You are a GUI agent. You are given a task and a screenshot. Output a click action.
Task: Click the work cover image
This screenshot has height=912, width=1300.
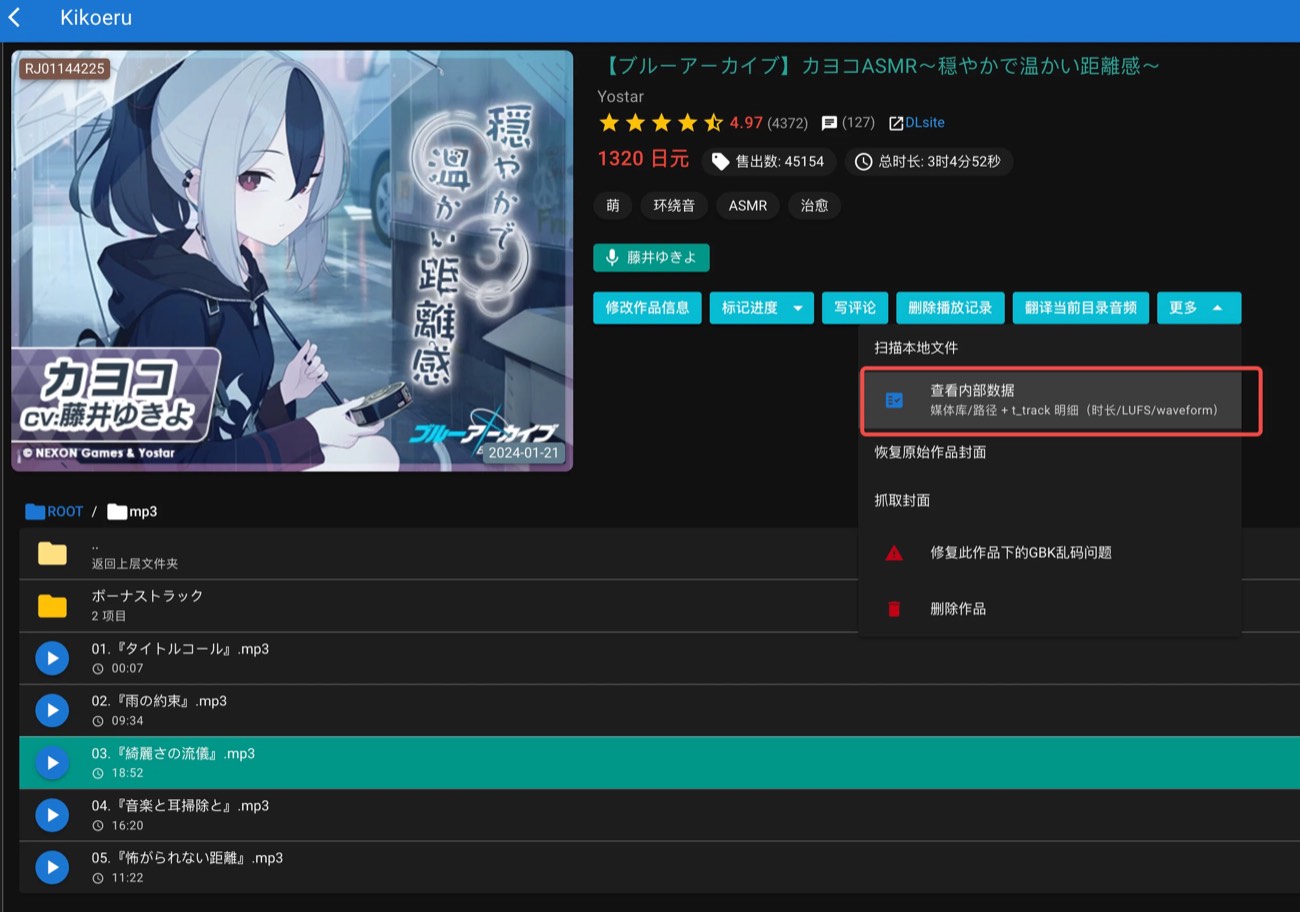292,261
